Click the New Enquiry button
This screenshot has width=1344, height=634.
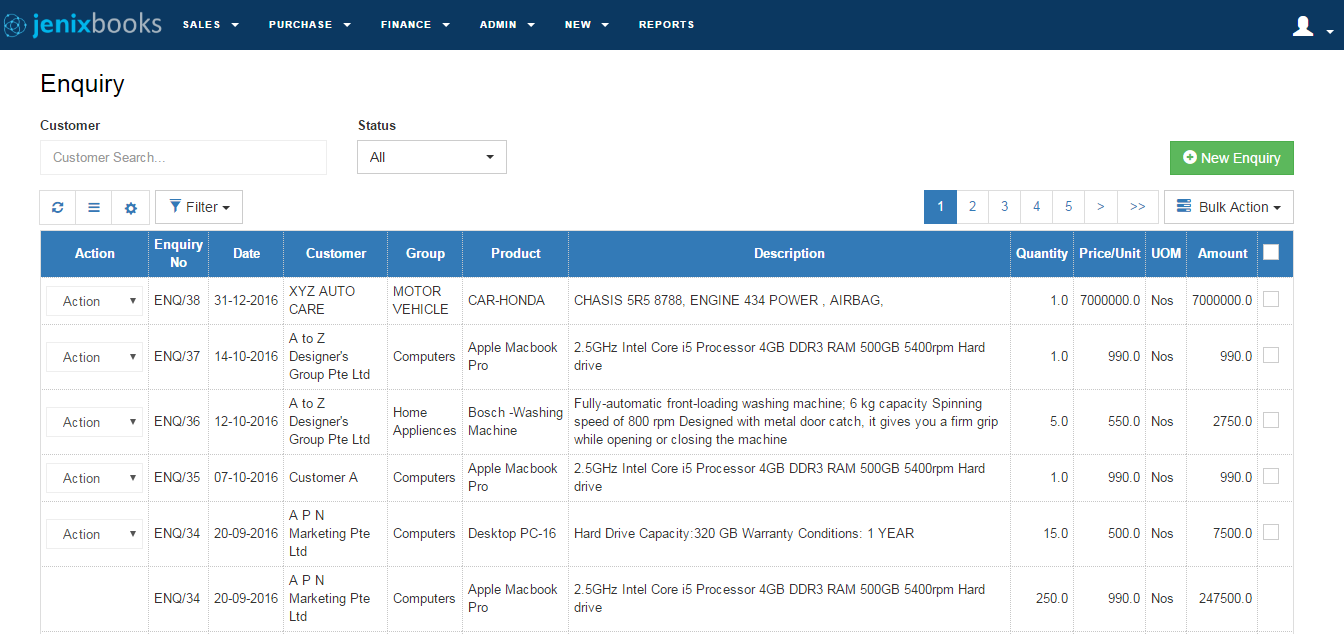point(1232,158)
